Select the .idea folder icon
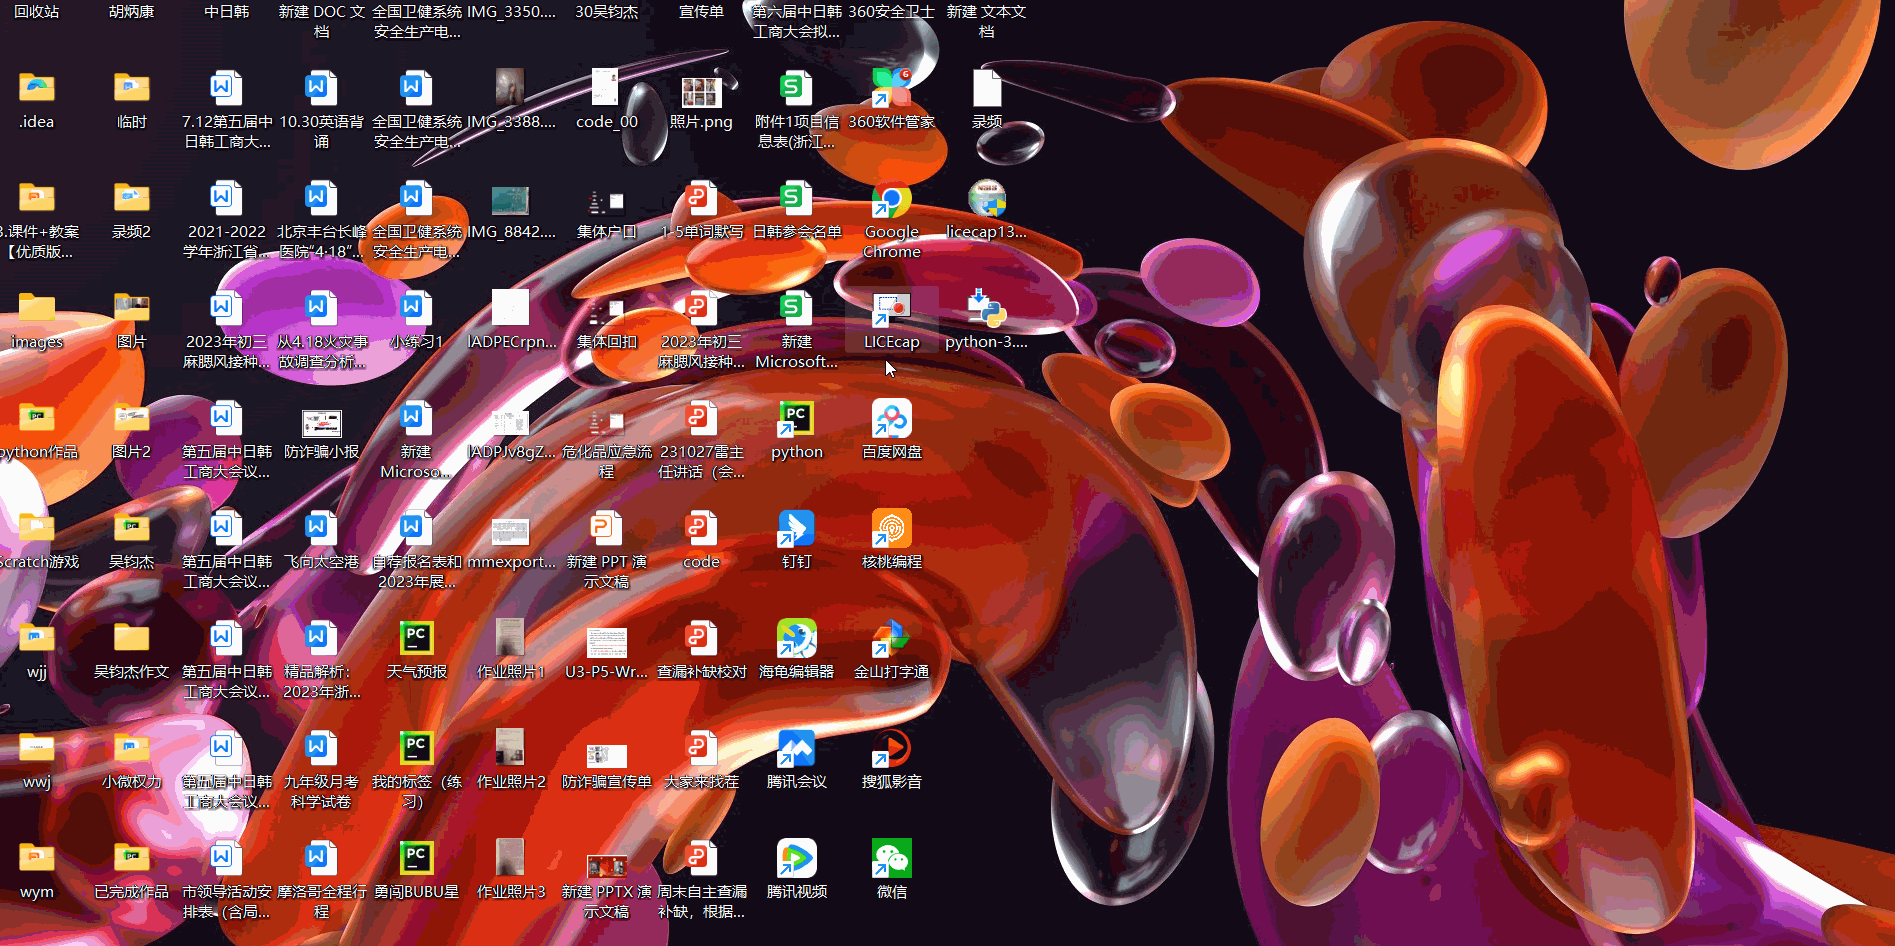Screen dimensions: 1895x946 point(37,89)
